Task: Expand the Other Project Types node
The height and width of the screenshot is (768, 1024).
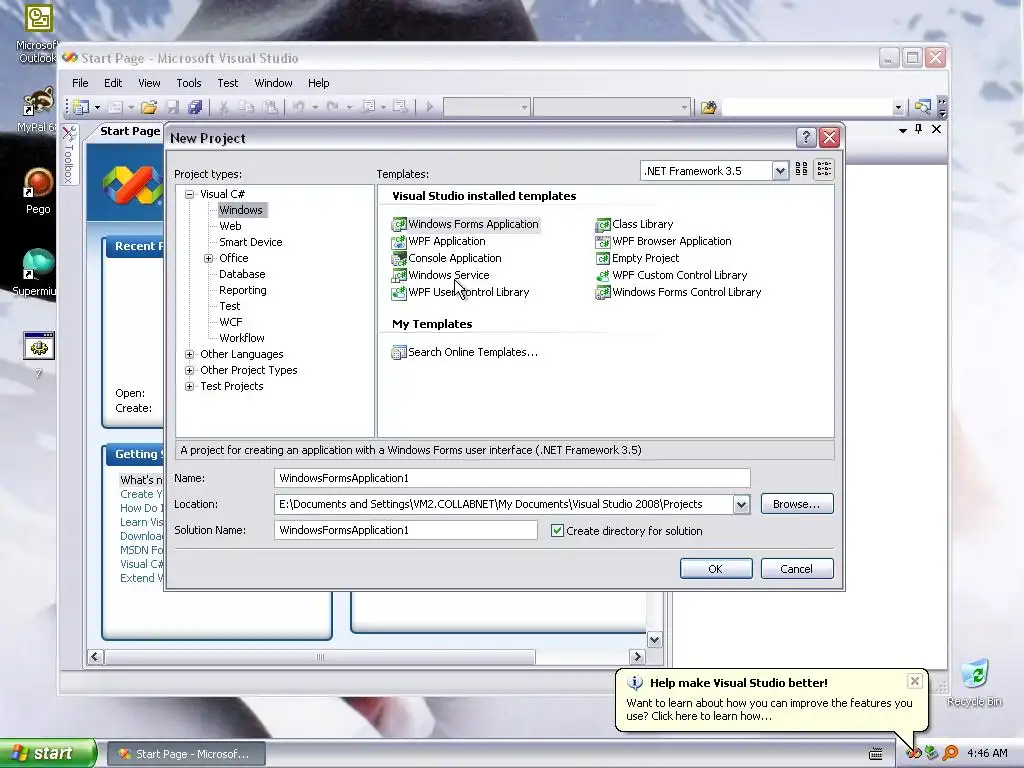Action: point(189,370)
